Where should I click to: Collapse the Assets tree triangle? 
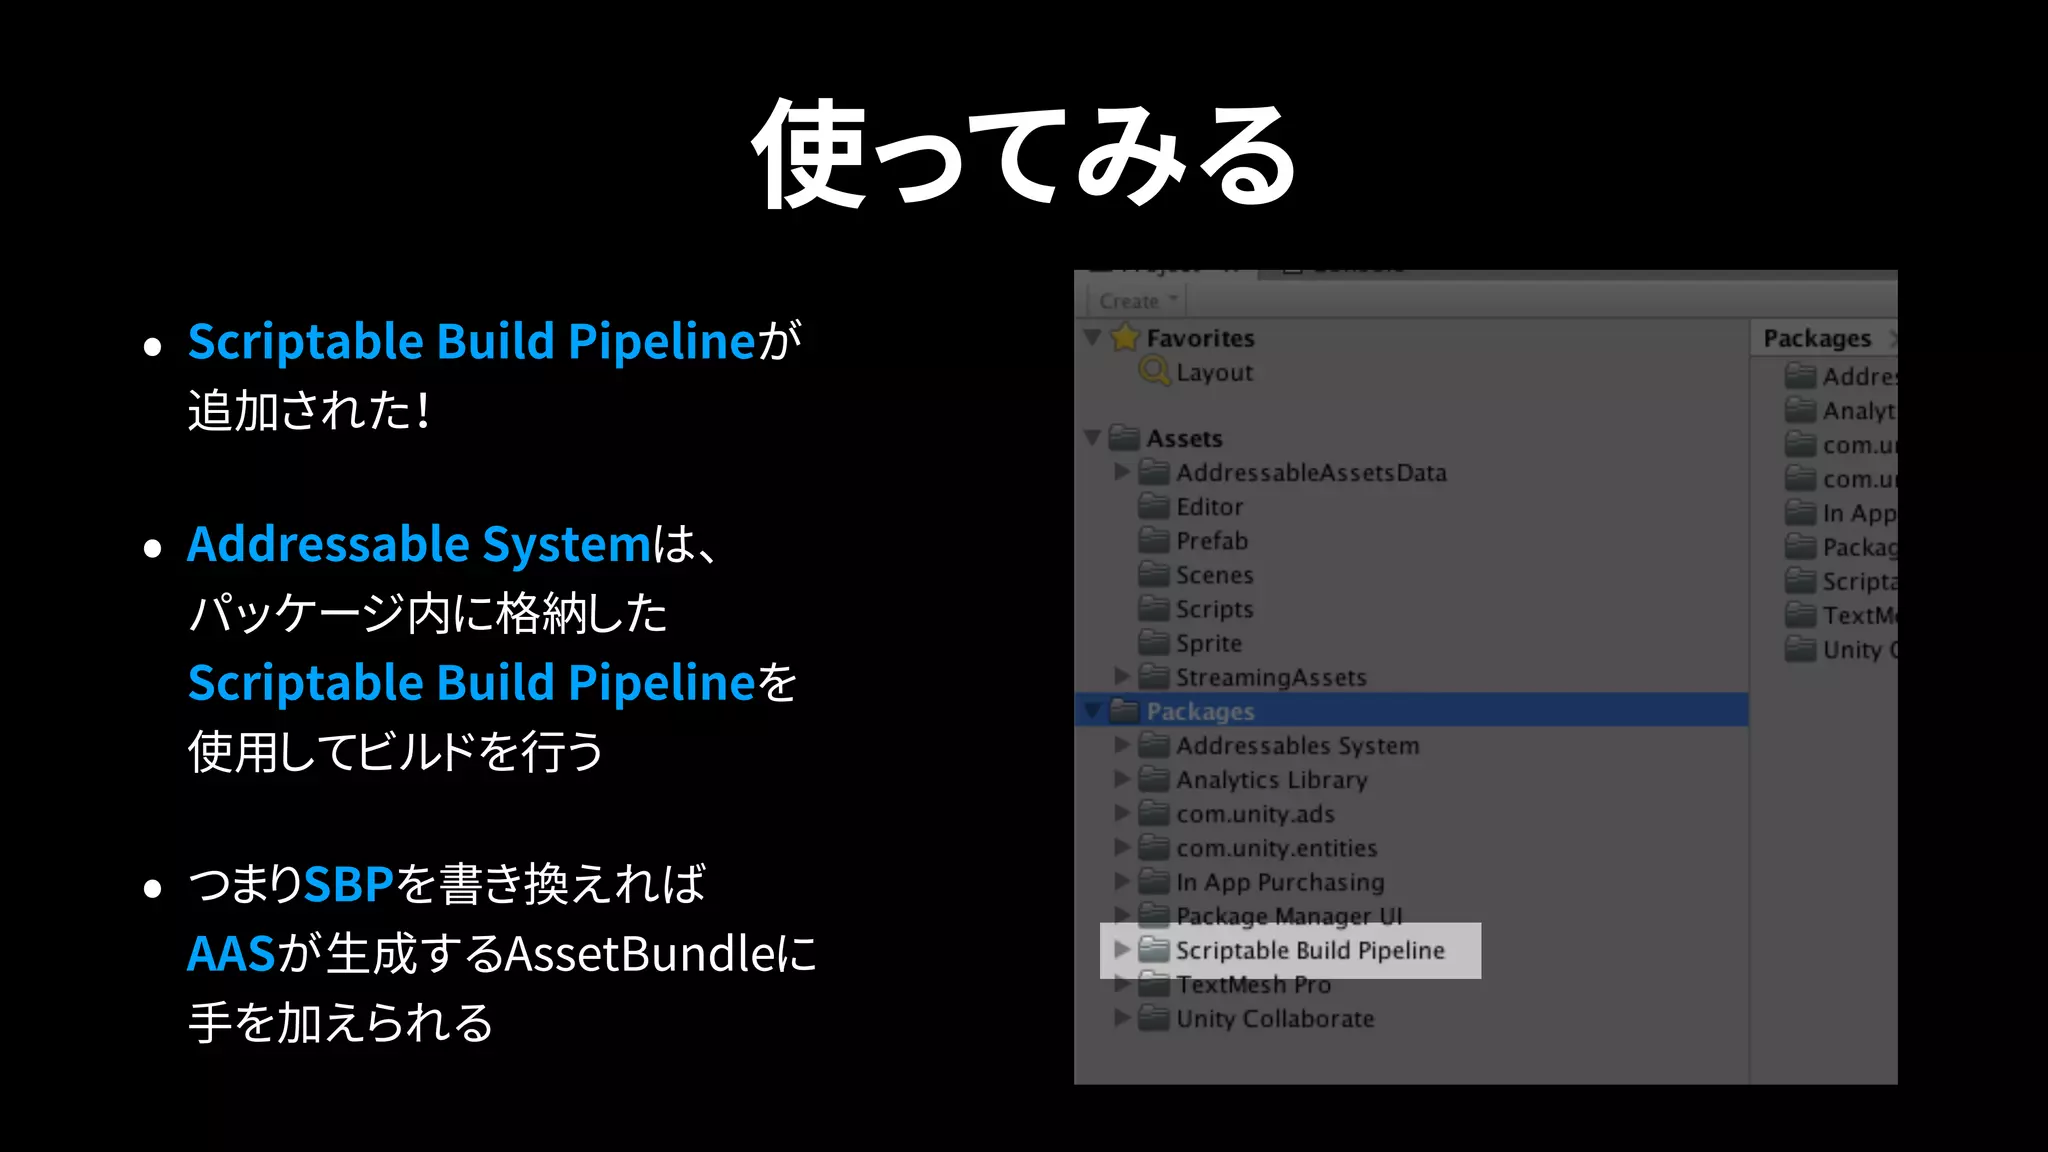(x=1092, y=437)
